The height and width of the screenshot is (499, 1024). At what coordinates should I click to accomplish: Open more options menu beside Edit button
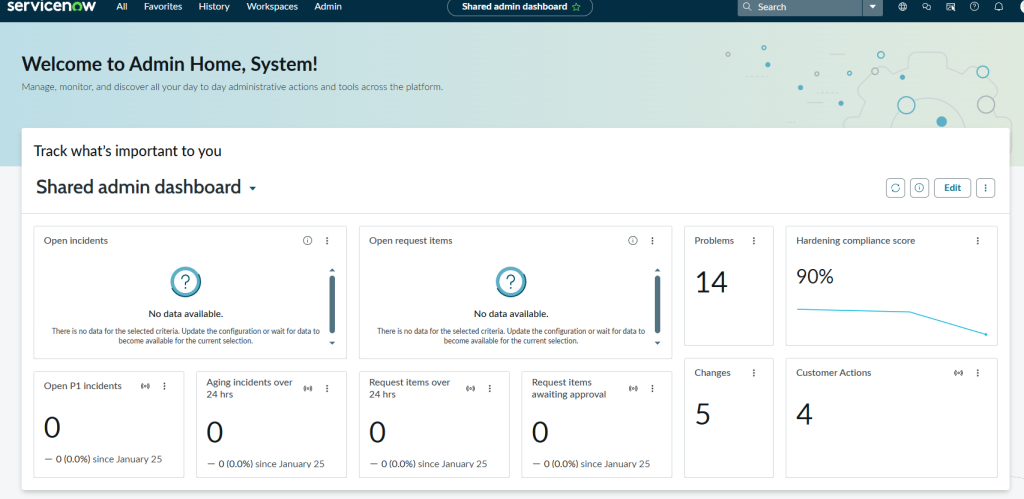[x=986, y=188]
